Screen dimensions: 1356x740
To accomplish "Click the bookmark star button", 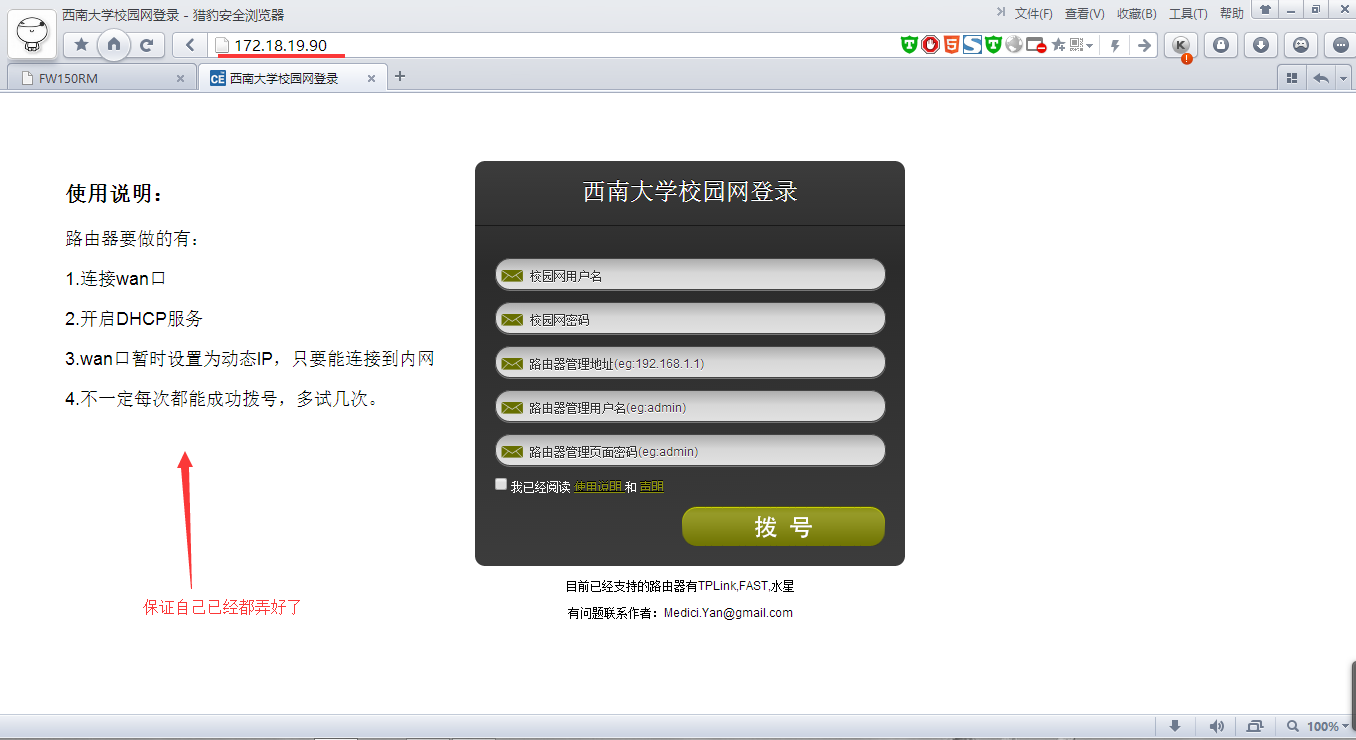I will click(x=81, y=45).
